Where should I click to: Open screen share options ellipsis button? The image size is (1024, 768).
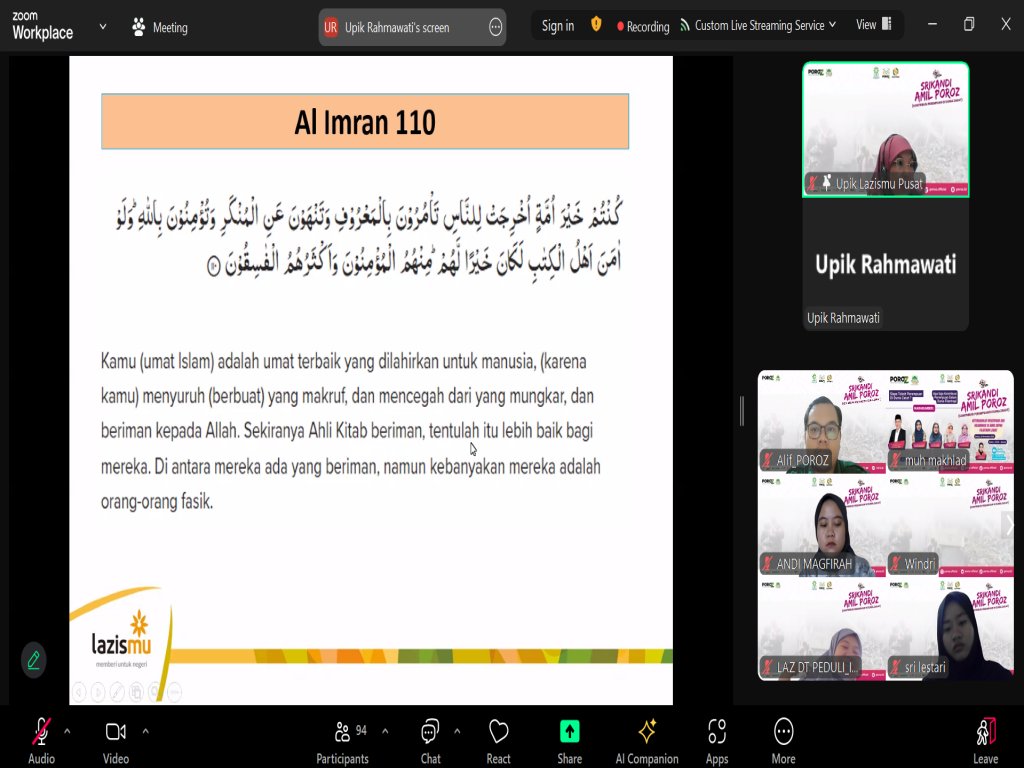[495, 28]
